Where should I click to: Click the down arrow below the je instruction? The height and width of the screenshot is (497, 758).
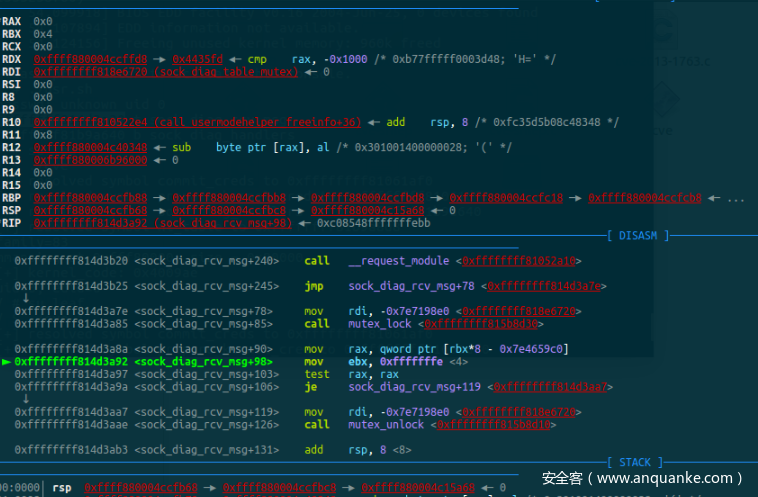(x=25, y=399)
